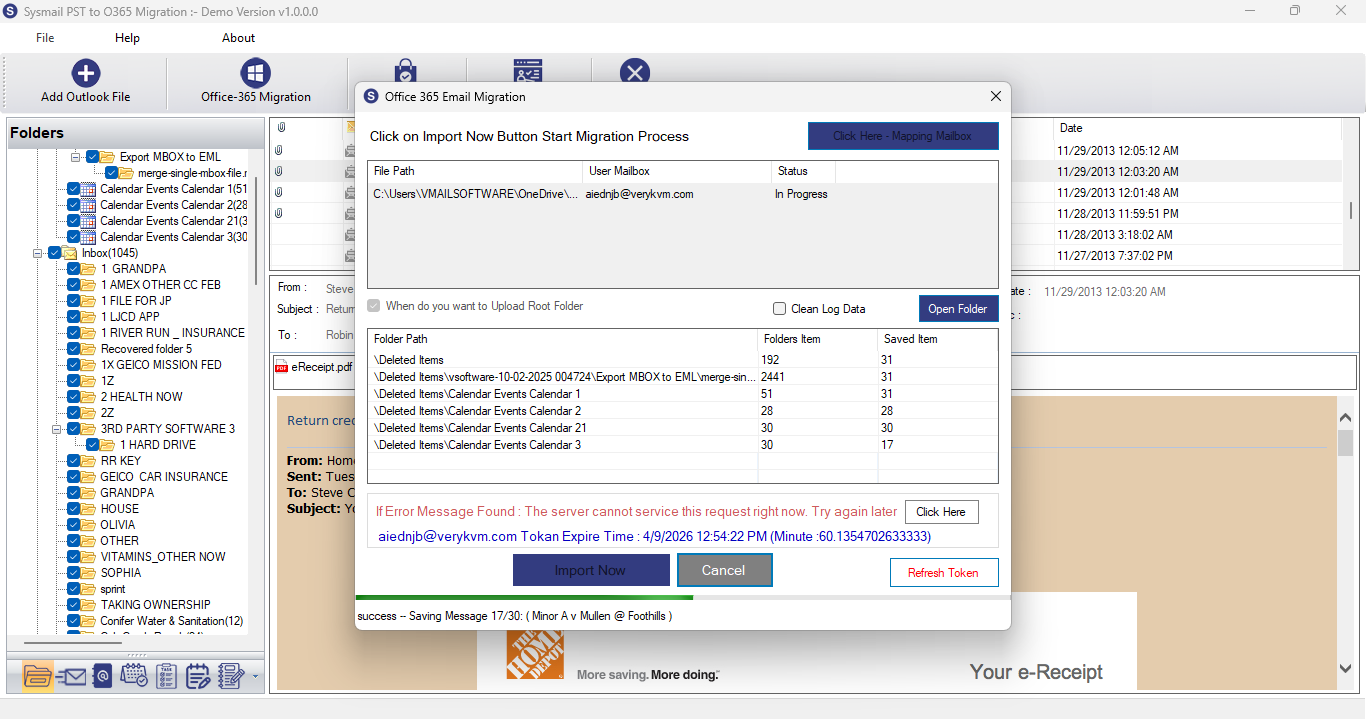
Task: Toggle the Calendar Events Calendar 2 checkbox
Action: tap(74, 205)
